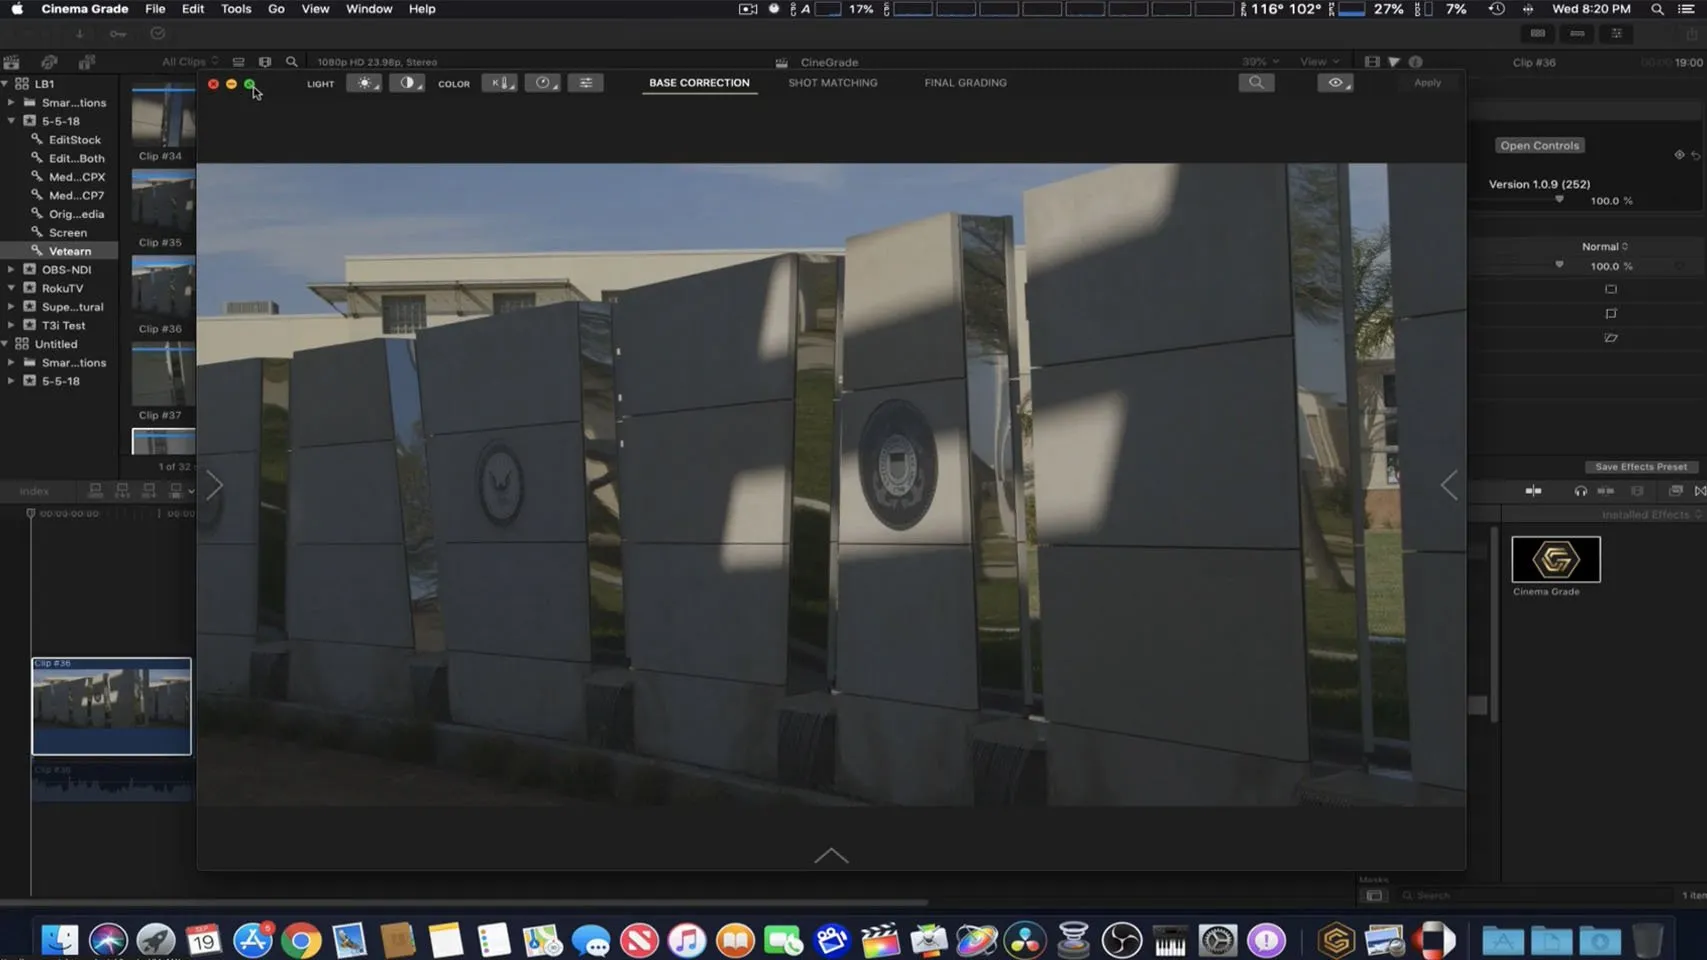Screen dimensions: 1707x960
Task: Select Clip #36 in the timeline
Action: pyautogui.click(x=111, y=706)
